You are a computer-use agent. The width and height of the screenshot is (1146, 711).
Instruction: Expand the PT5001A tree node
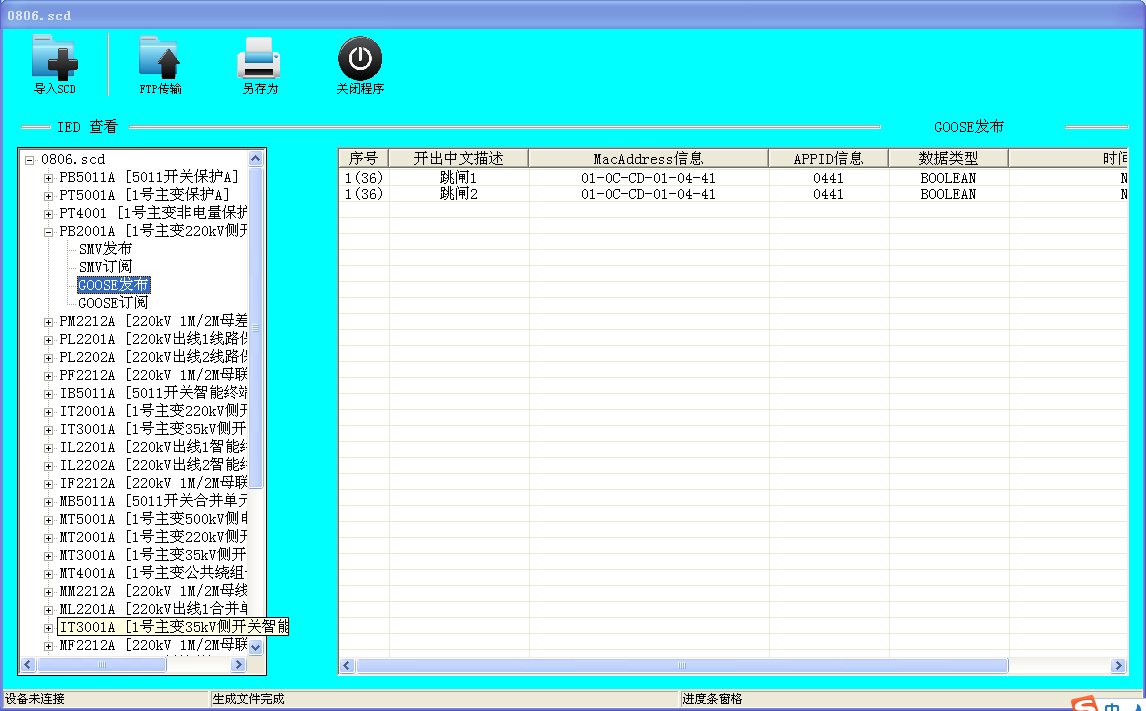tap(48, 196)
